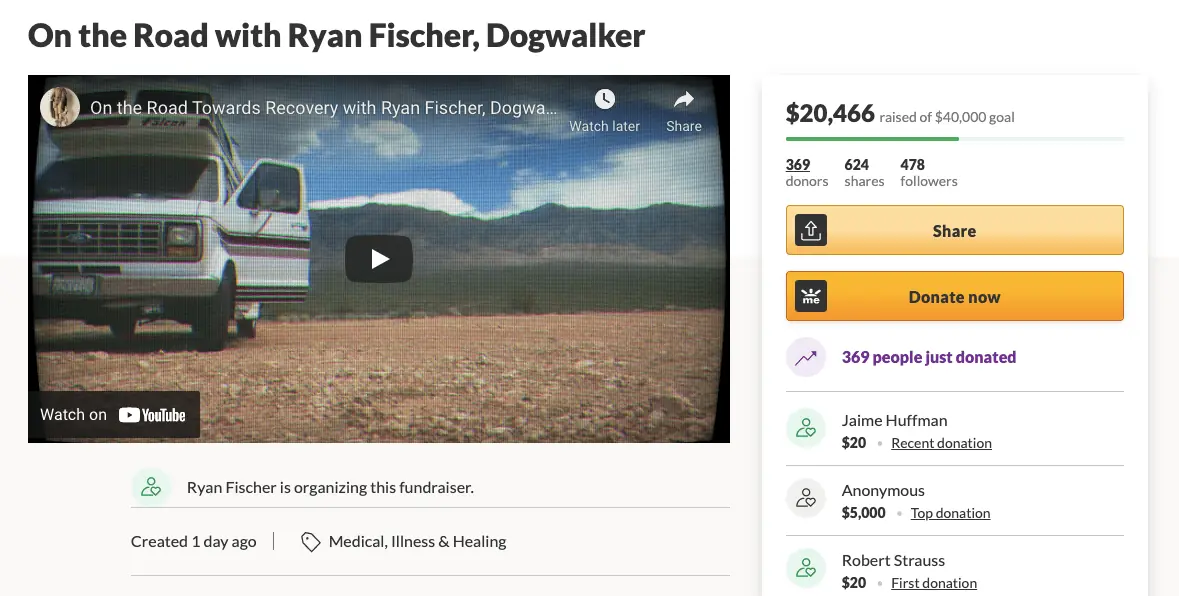View the Recent donation link

pyautogui.click(x=941, y=443)
